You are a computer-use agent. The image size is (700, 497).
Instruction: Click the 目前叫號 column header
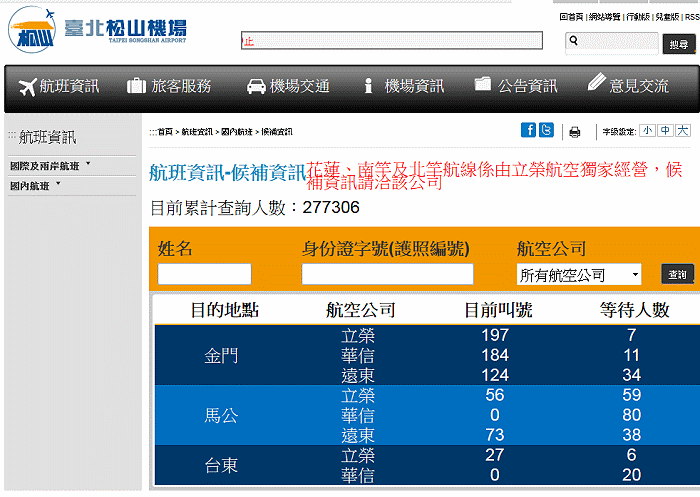point(498,310)
